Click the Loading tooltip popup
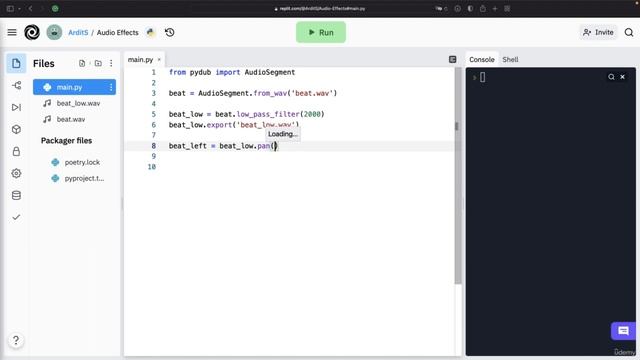The width and height of the screenshot is (640, 360). click(x=283, y=134)
